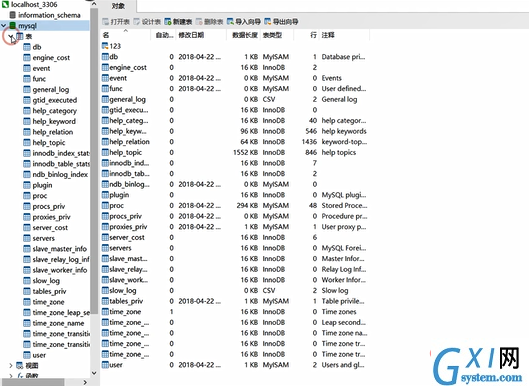This screenshot has width=529, height=386.
Task: Click the tree horizontal scrollbar right arrow
Action: pyautogui.click(x=85, y=382)
